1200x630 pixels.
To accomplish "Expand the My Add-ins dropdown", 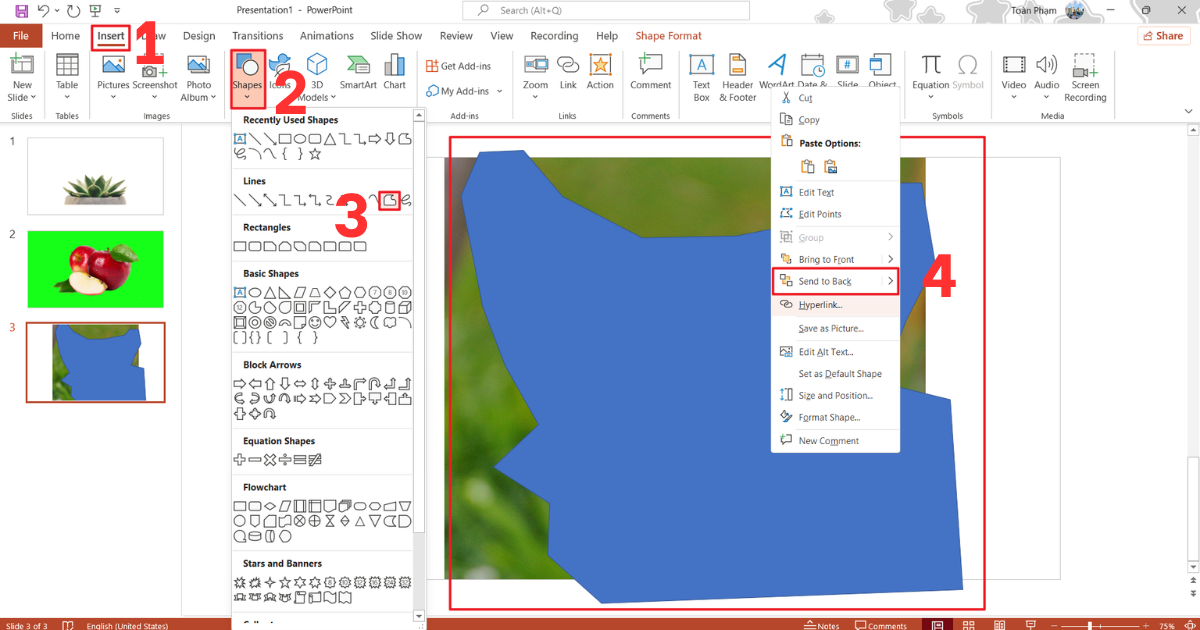I will (x=499, y=91).
